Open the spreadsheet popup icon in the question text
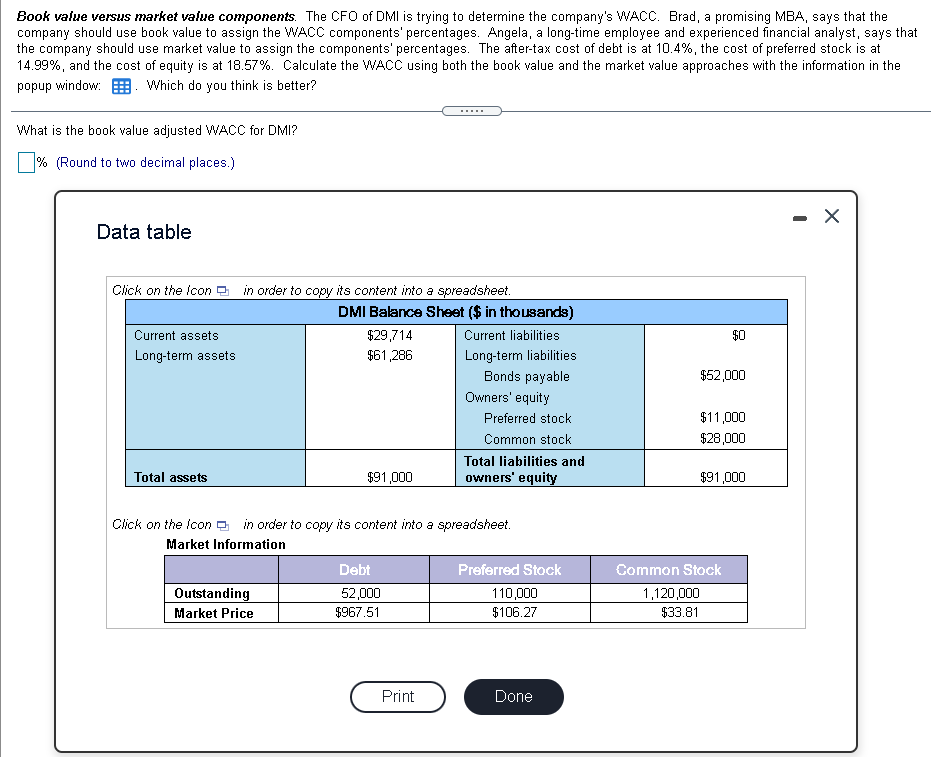 coord(120,86)
